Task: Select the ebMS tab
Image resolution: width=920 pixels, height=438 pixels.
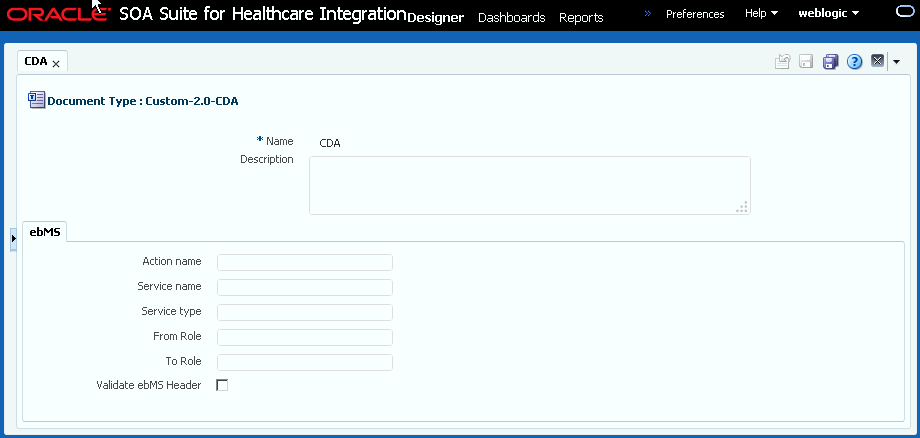Action: (45, 232)
